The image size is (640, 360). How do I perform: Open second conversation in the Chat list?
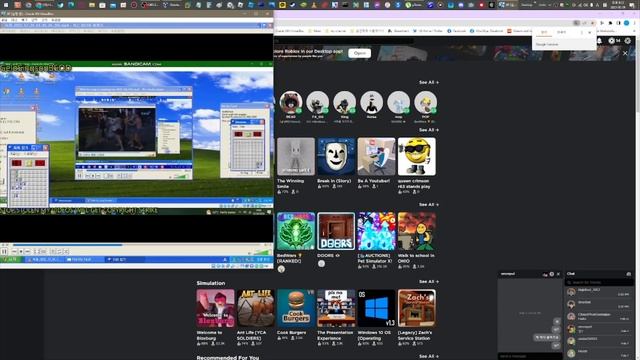click(x=598, y=304)
